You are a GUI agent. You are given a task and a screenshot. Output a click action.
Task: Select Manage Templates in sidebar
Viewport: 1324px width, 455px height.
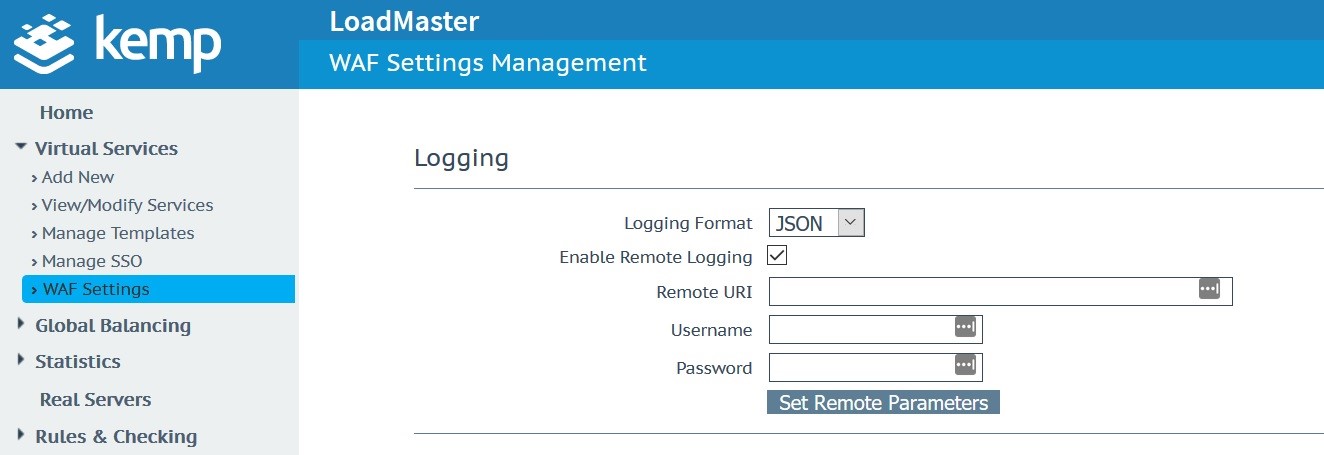pyautogui.click(x=117, y=233)
